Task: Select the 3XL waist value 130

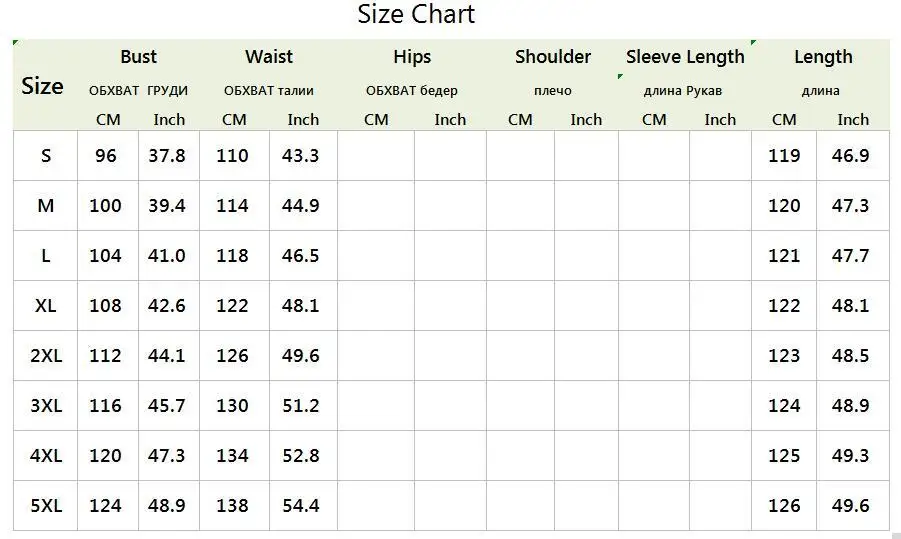Action: 234,406
